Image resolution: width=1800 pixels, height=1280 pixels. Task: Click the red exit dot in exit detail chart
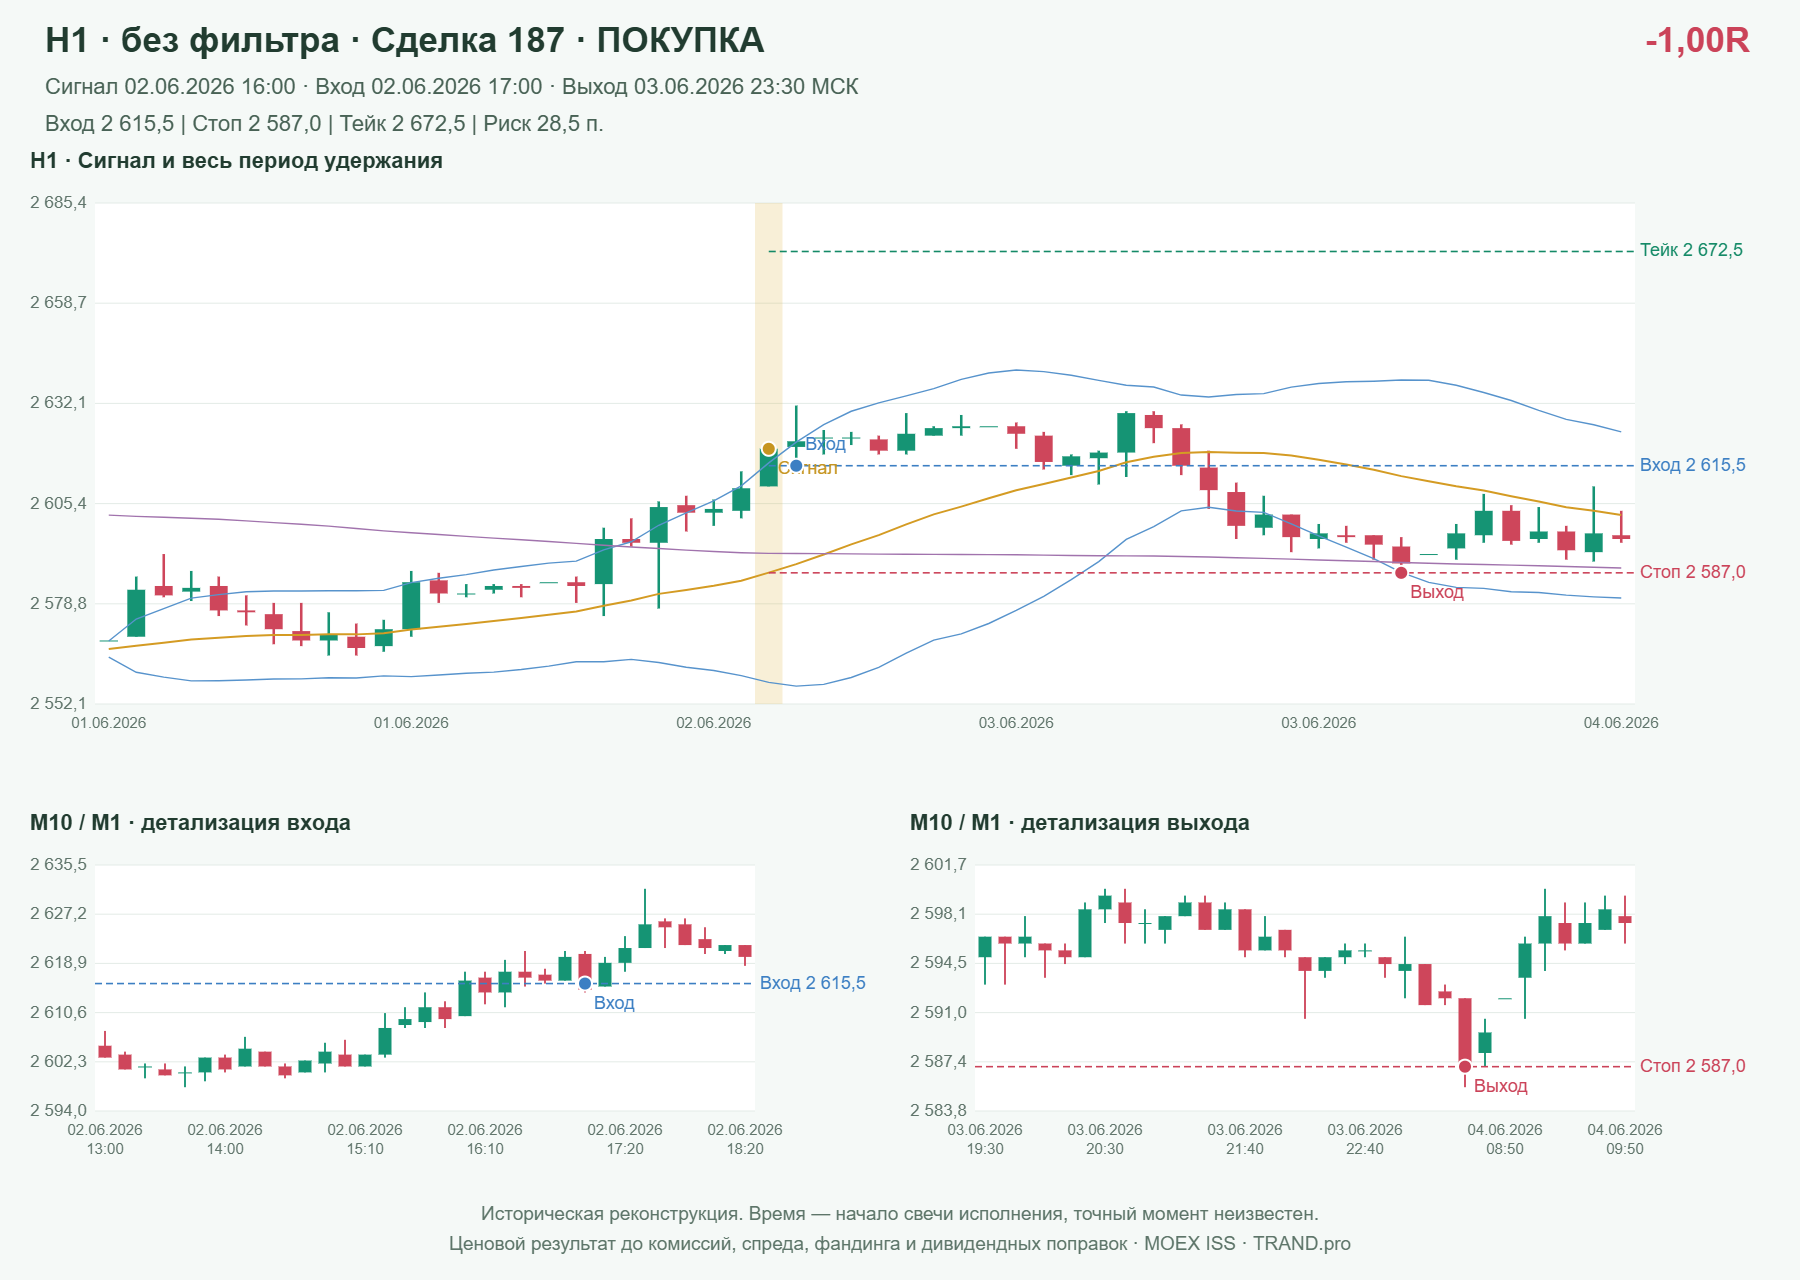[x=1465, y=1067]
